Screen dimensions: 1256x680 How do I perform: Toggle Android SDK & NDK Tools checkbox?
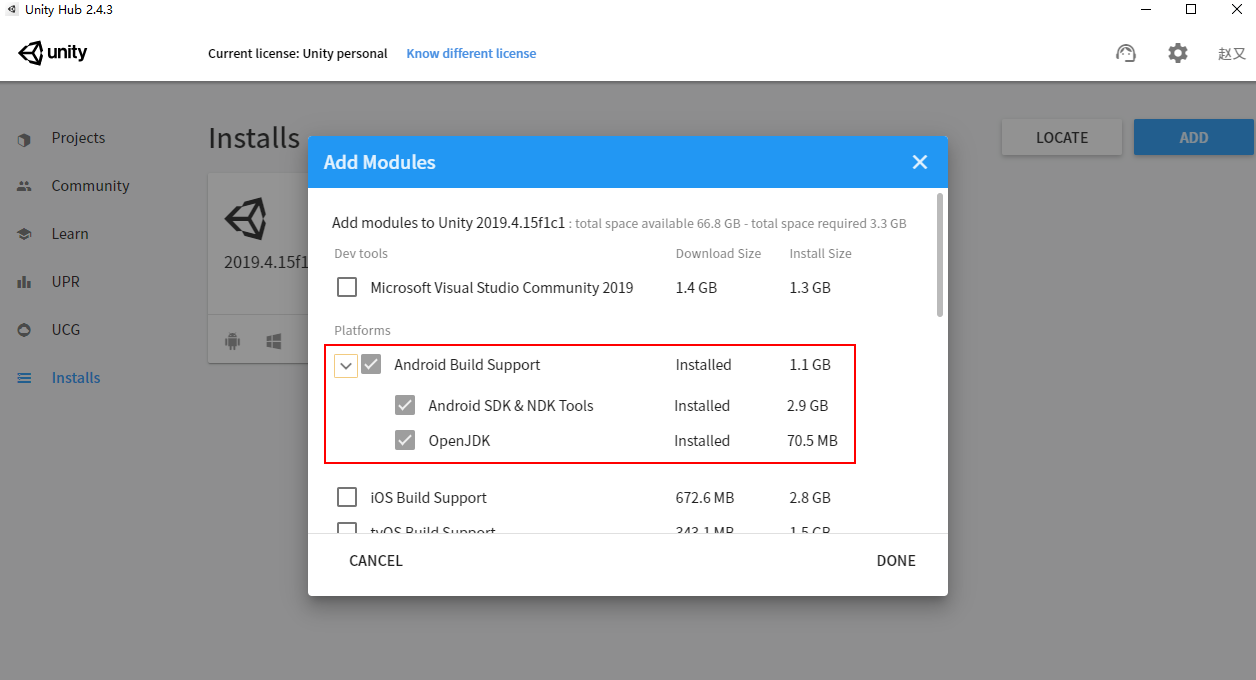click(x=405, y=406)
